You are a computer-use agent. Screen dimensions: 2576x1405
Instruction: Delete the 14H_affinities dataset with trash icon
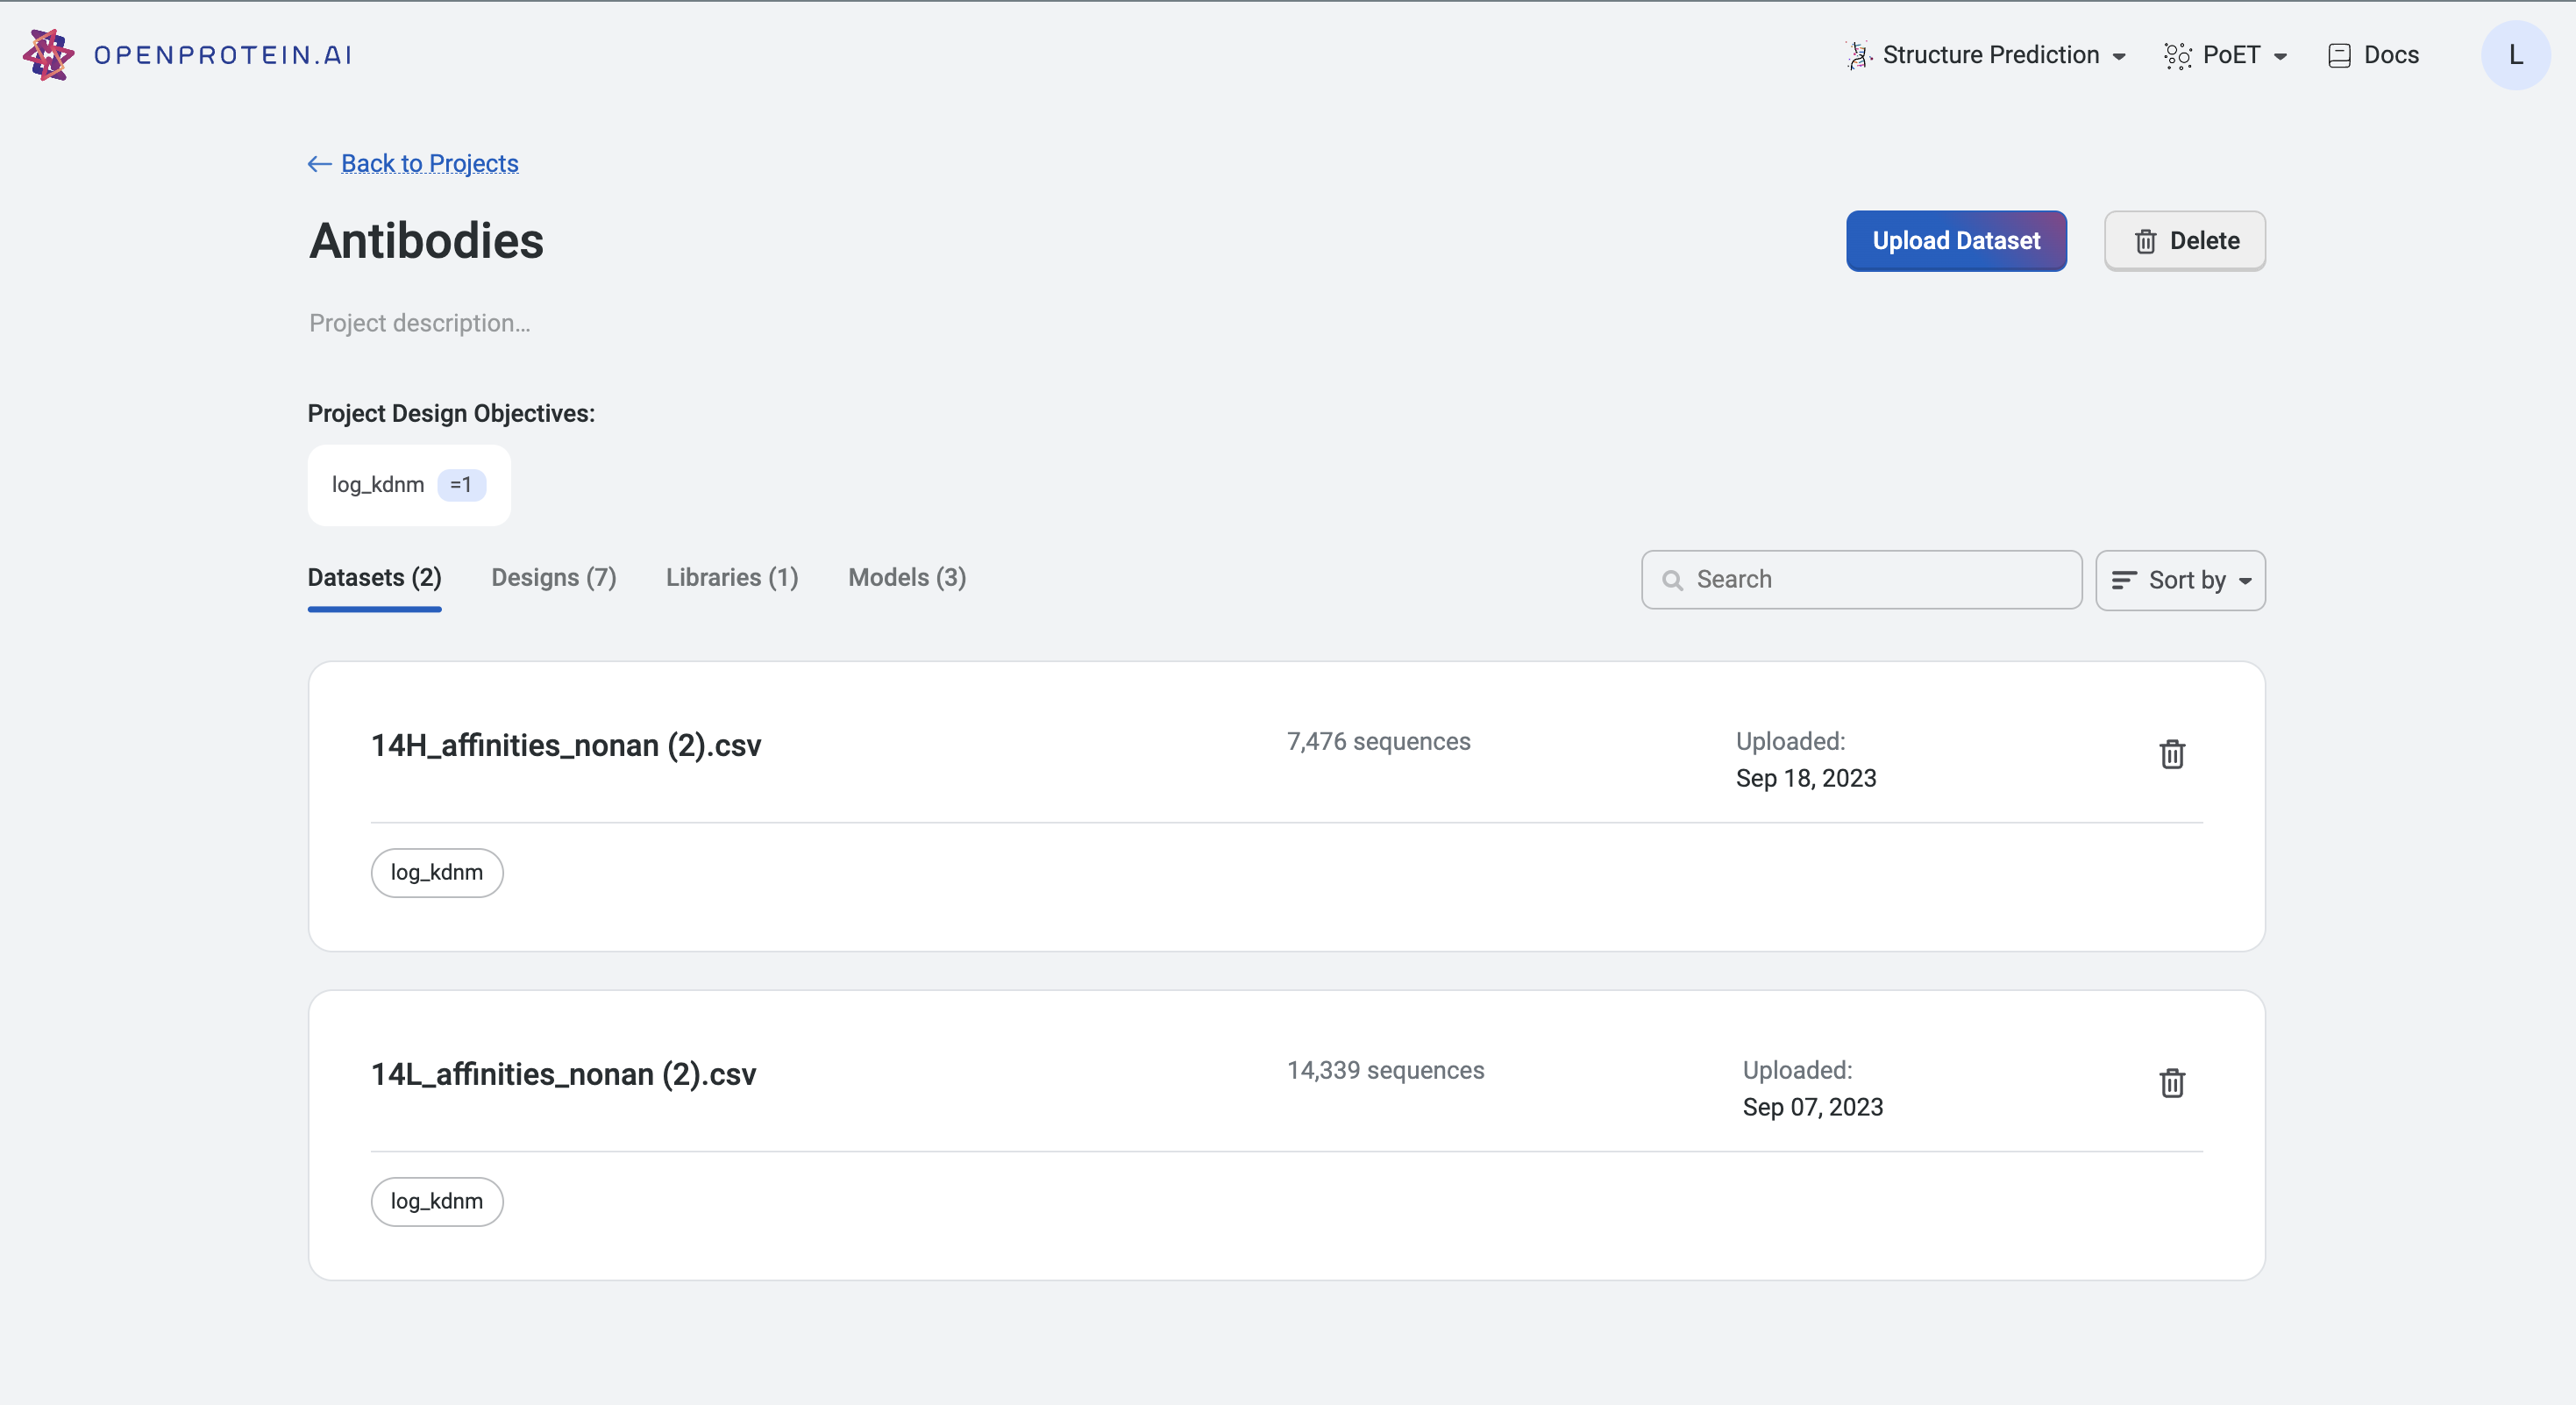pyautogui.click(x=2172, y=754)
